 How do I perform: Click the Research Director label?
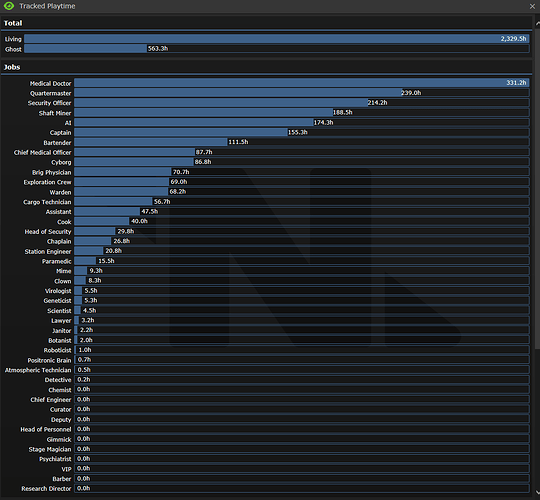pyautogui.click(x=46, y=489)
